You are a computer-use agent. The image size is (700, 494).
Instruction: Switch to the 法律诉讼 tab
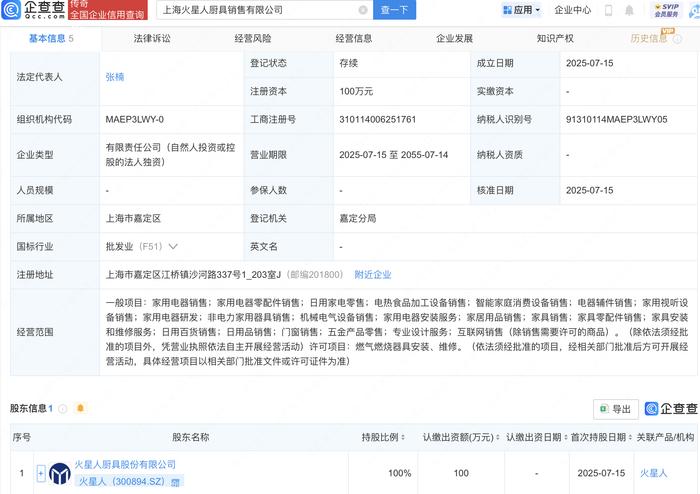pyautogui.click(x=152, y=38)
